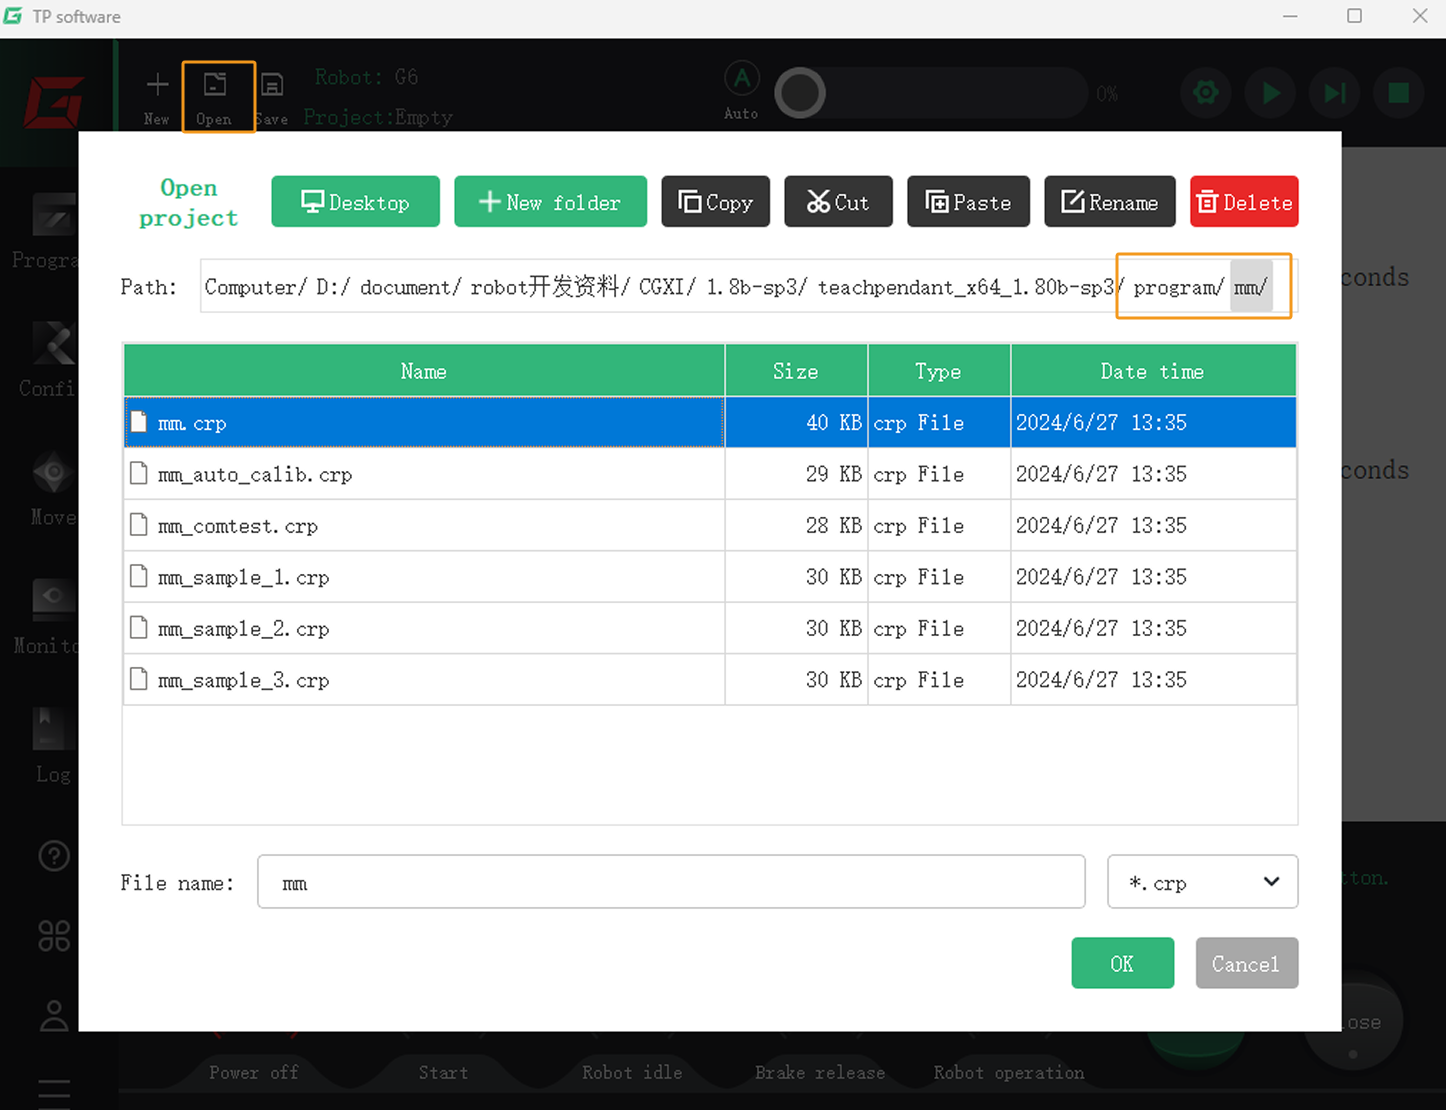Click the Paste button
1446x1110 pixels.
pyautogui.click(x=968, y=202)
